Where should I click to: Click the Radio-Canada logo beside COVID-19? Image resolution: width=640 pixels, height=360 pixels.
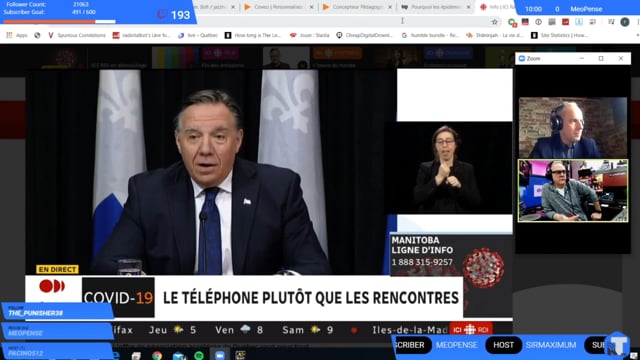point(52,287)
